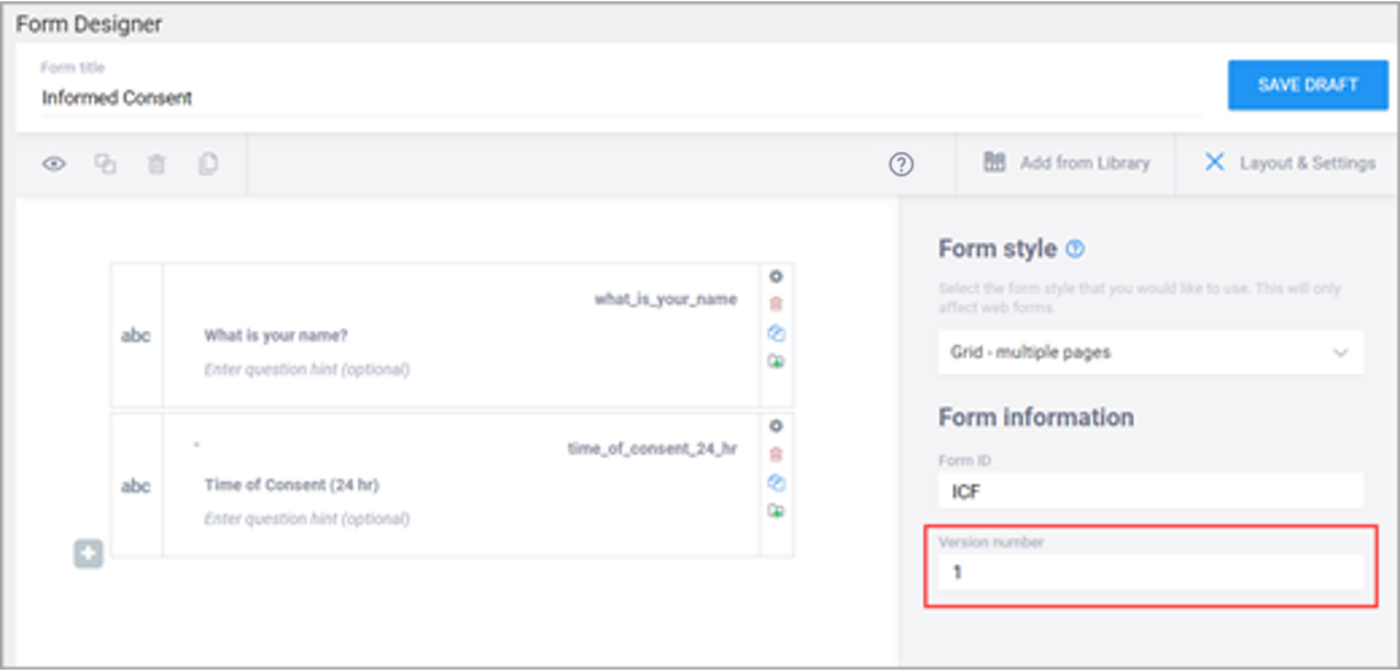This screenshot has height=670, width=1400.
Task: Click the preview eye icon in the toolbar
Action: point(54,163)
